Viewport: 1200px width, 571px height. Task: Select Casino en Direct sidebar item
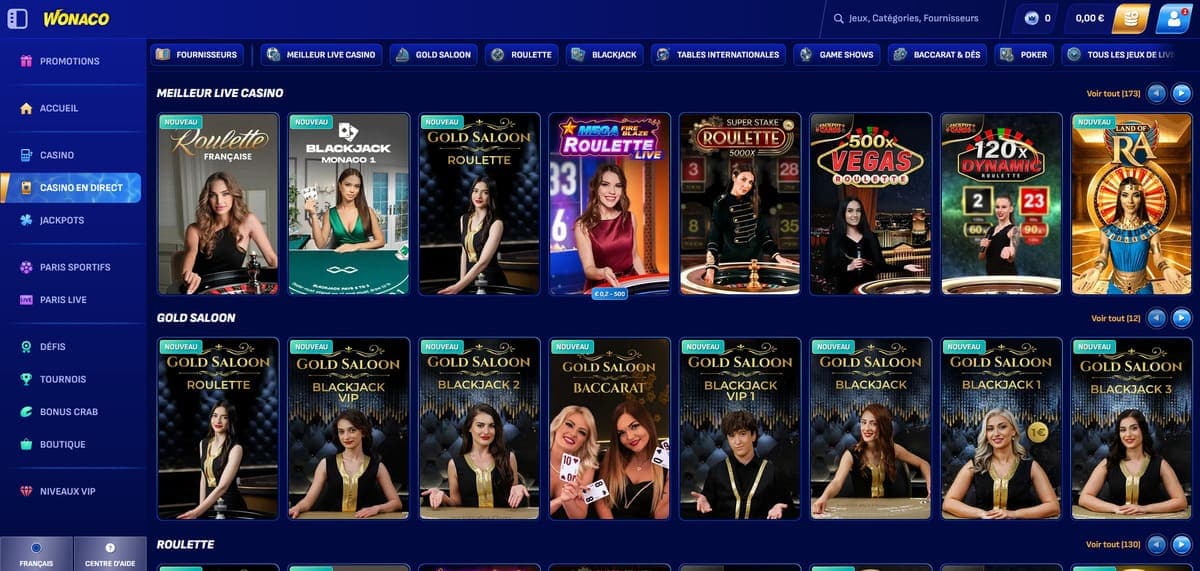point(71,187)
